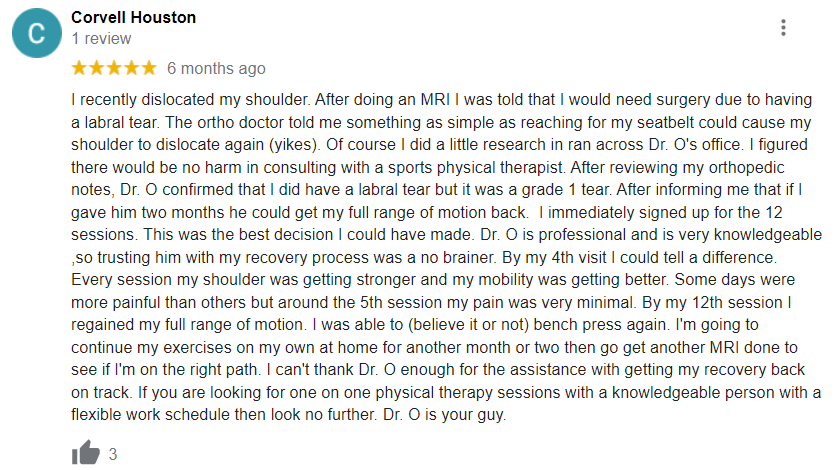Click the fifth gold rating star
The height and width of the screenshot is (470, 838).
tap(149, 68)
